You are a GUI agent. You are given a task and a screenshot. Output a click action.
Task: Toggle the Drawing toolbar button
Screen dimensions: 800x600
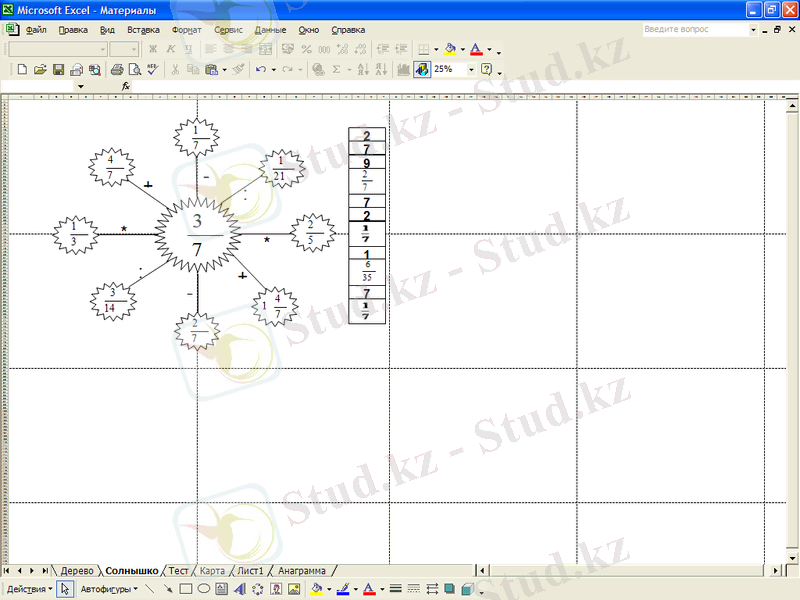pos(422,70)
